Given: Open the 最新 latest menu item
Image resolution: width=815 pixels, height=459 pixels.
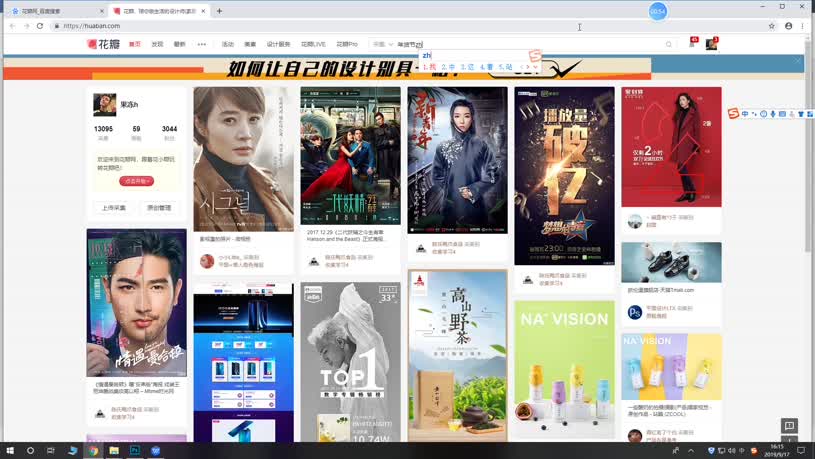Looking at the screenshot, I should pyautogui.click(x=179, y=44).
